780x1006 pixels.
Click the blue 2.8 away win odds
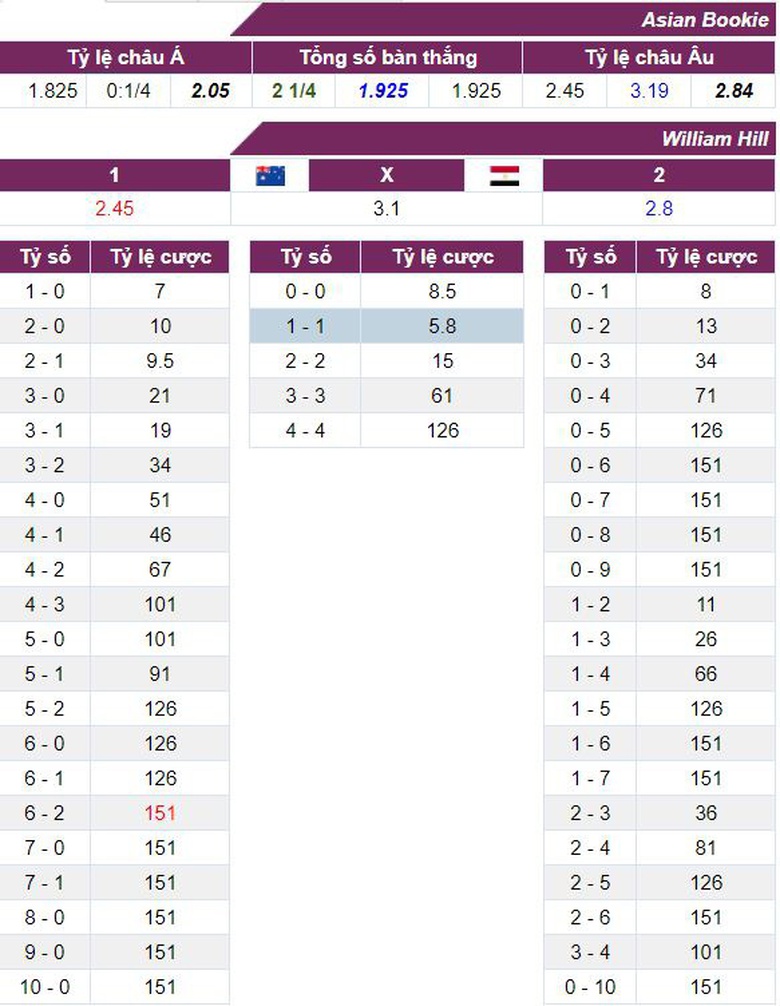point(659,209)
